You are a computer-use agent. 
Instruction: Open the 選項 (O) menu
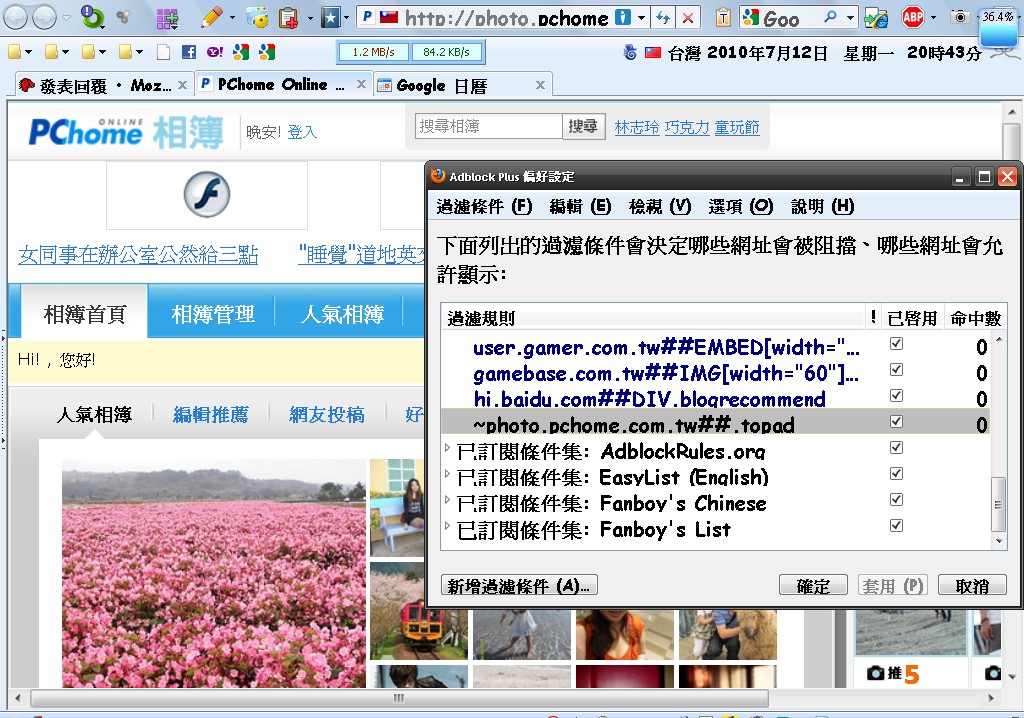[741, 206]
